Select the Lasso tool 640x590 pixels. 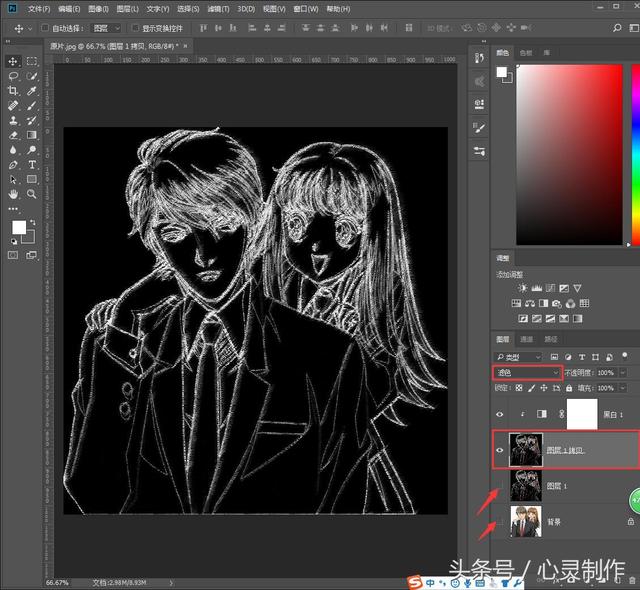tap(13, 76)
